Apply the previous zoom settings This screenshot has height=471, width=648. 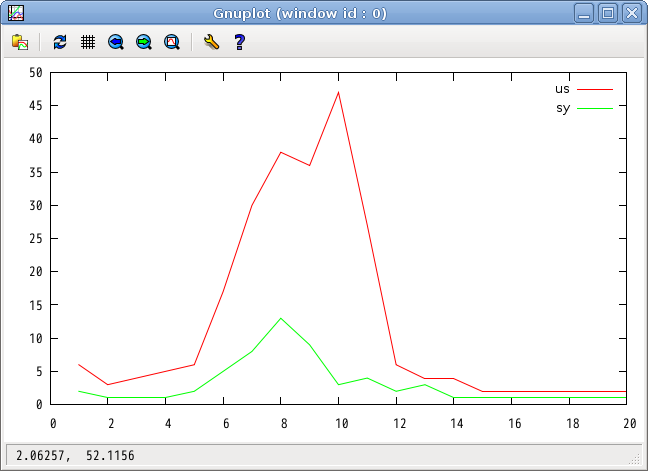coord(116,42)
